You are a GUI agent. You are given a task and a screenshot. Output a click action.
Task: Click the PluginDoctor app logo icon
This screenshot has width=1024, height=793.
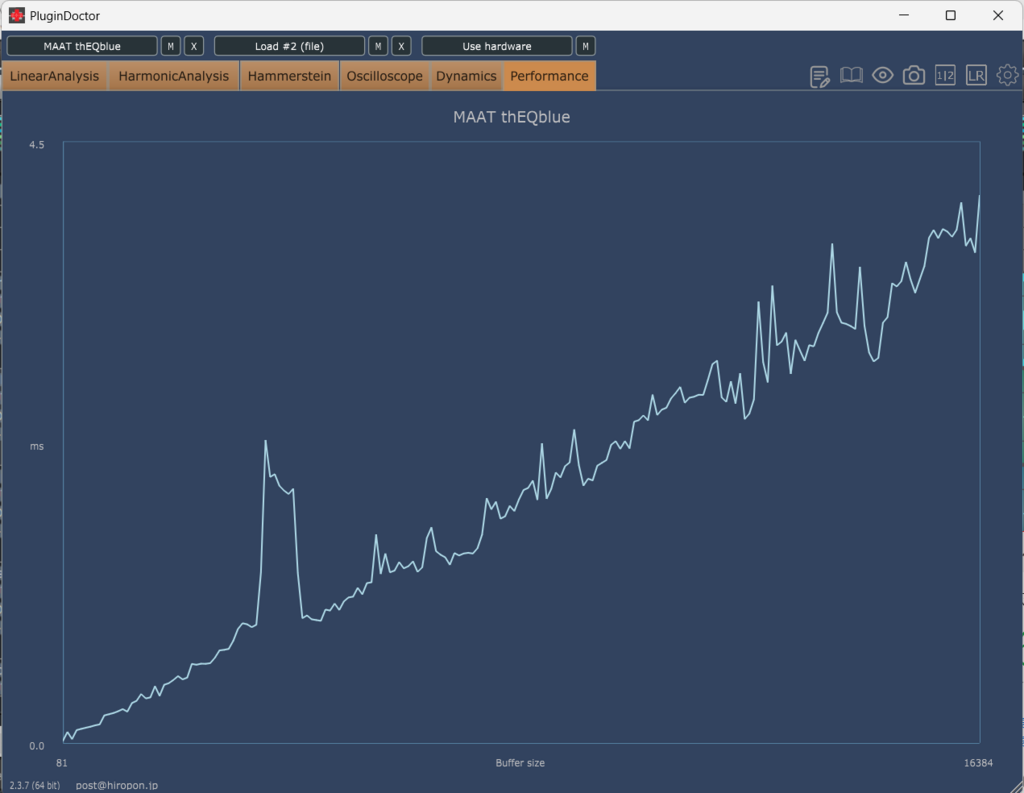pyautogui.click(x=16, y=15)
